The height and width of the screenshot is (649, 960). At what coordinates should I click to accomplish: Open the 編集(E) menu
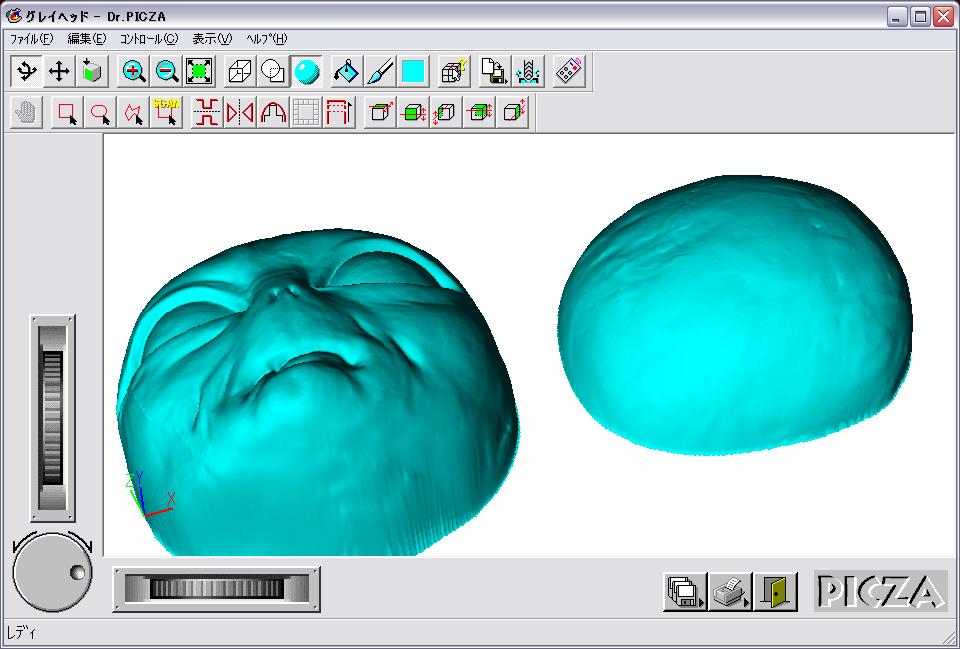pos(86,39)
